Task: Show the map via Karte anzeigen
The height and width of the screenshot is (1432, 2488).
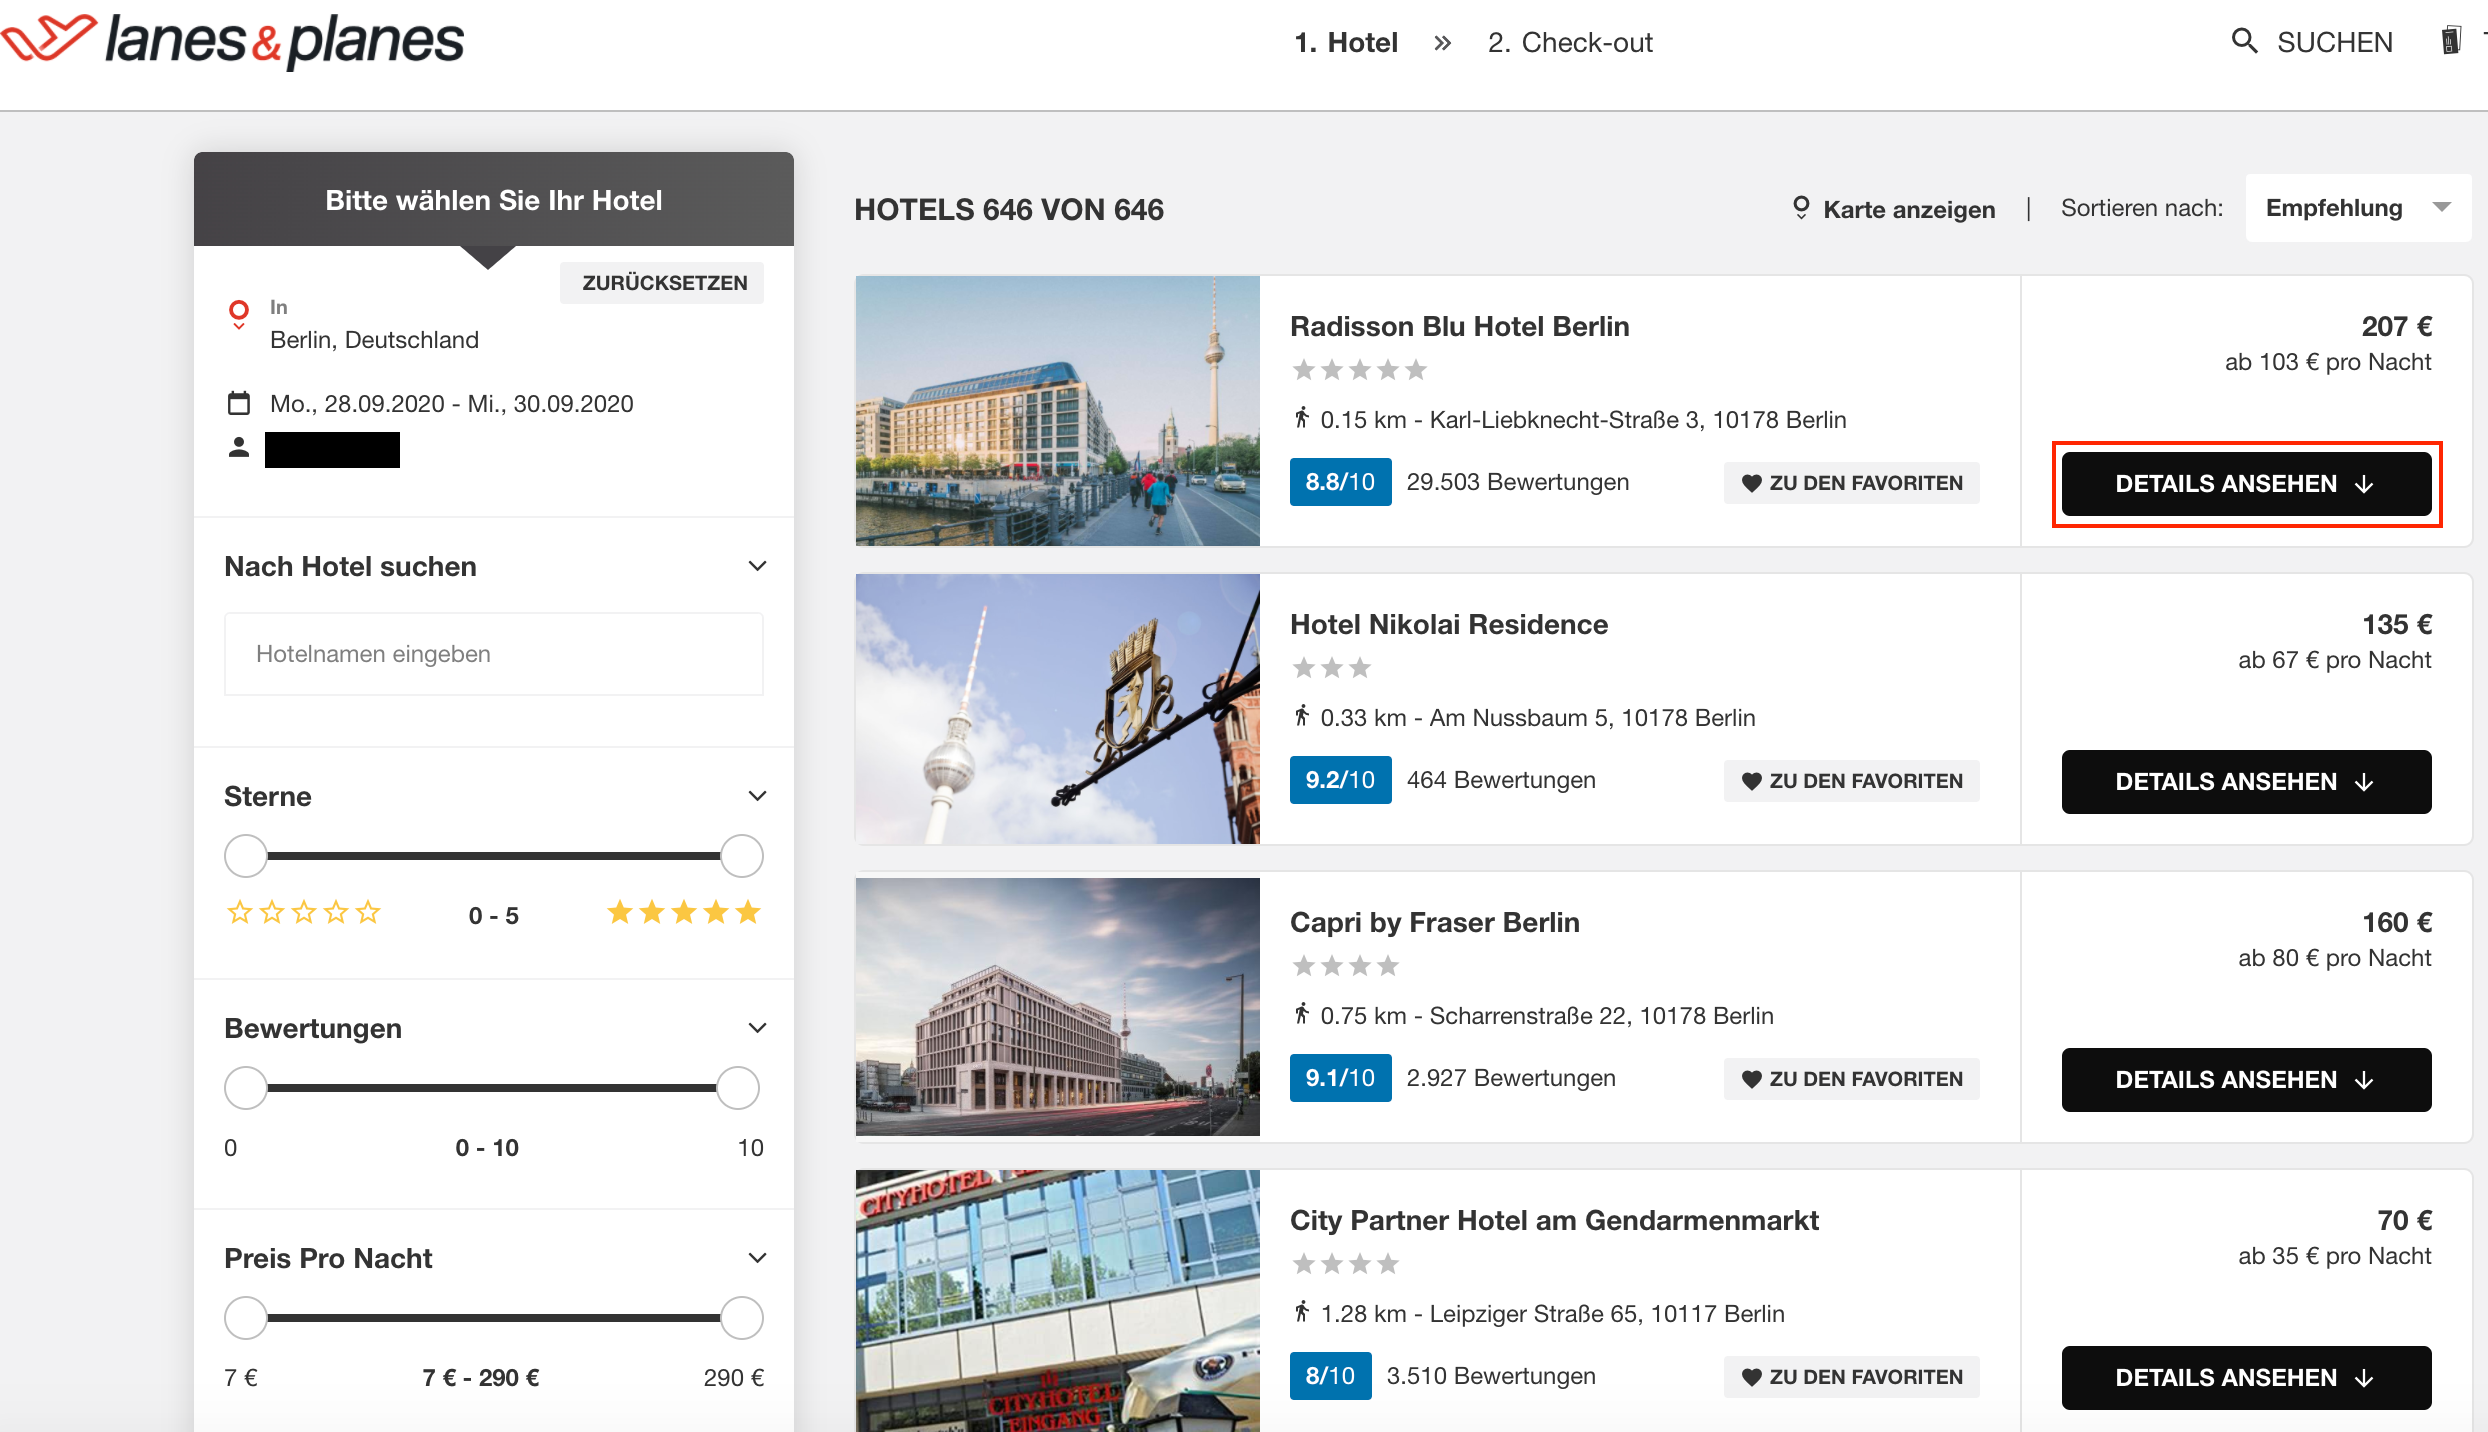Action: point(1909,209)
